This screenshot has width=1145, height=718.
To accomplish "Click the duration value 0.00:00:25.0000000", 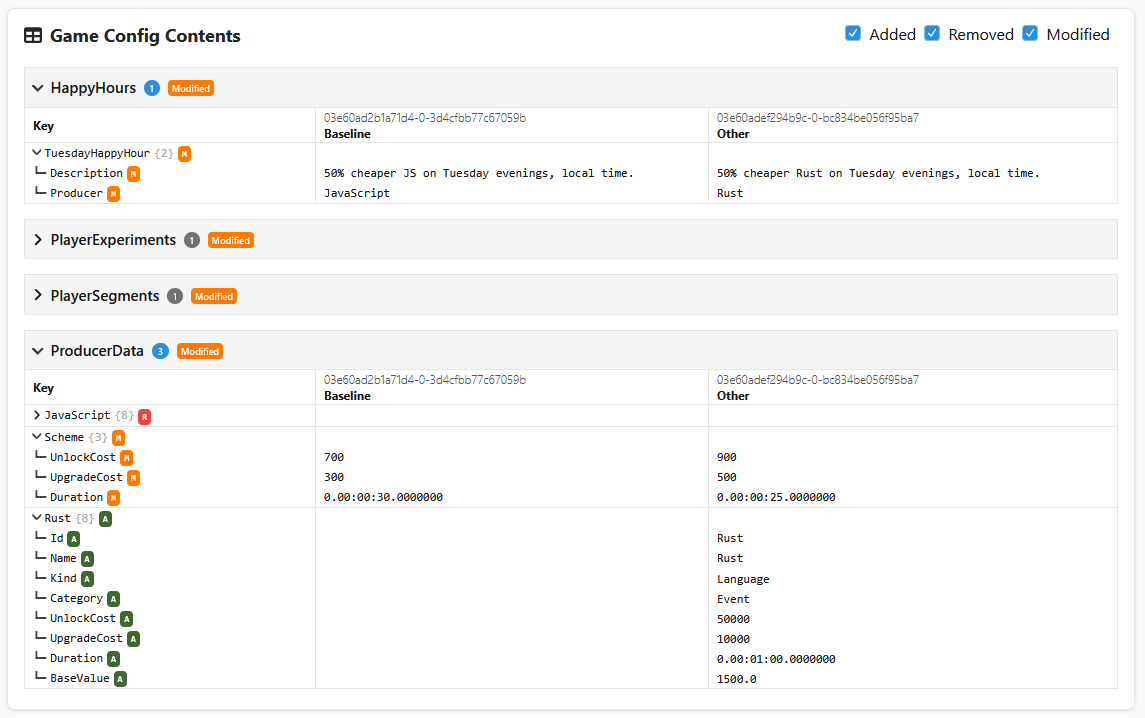I will click(776, 497).
